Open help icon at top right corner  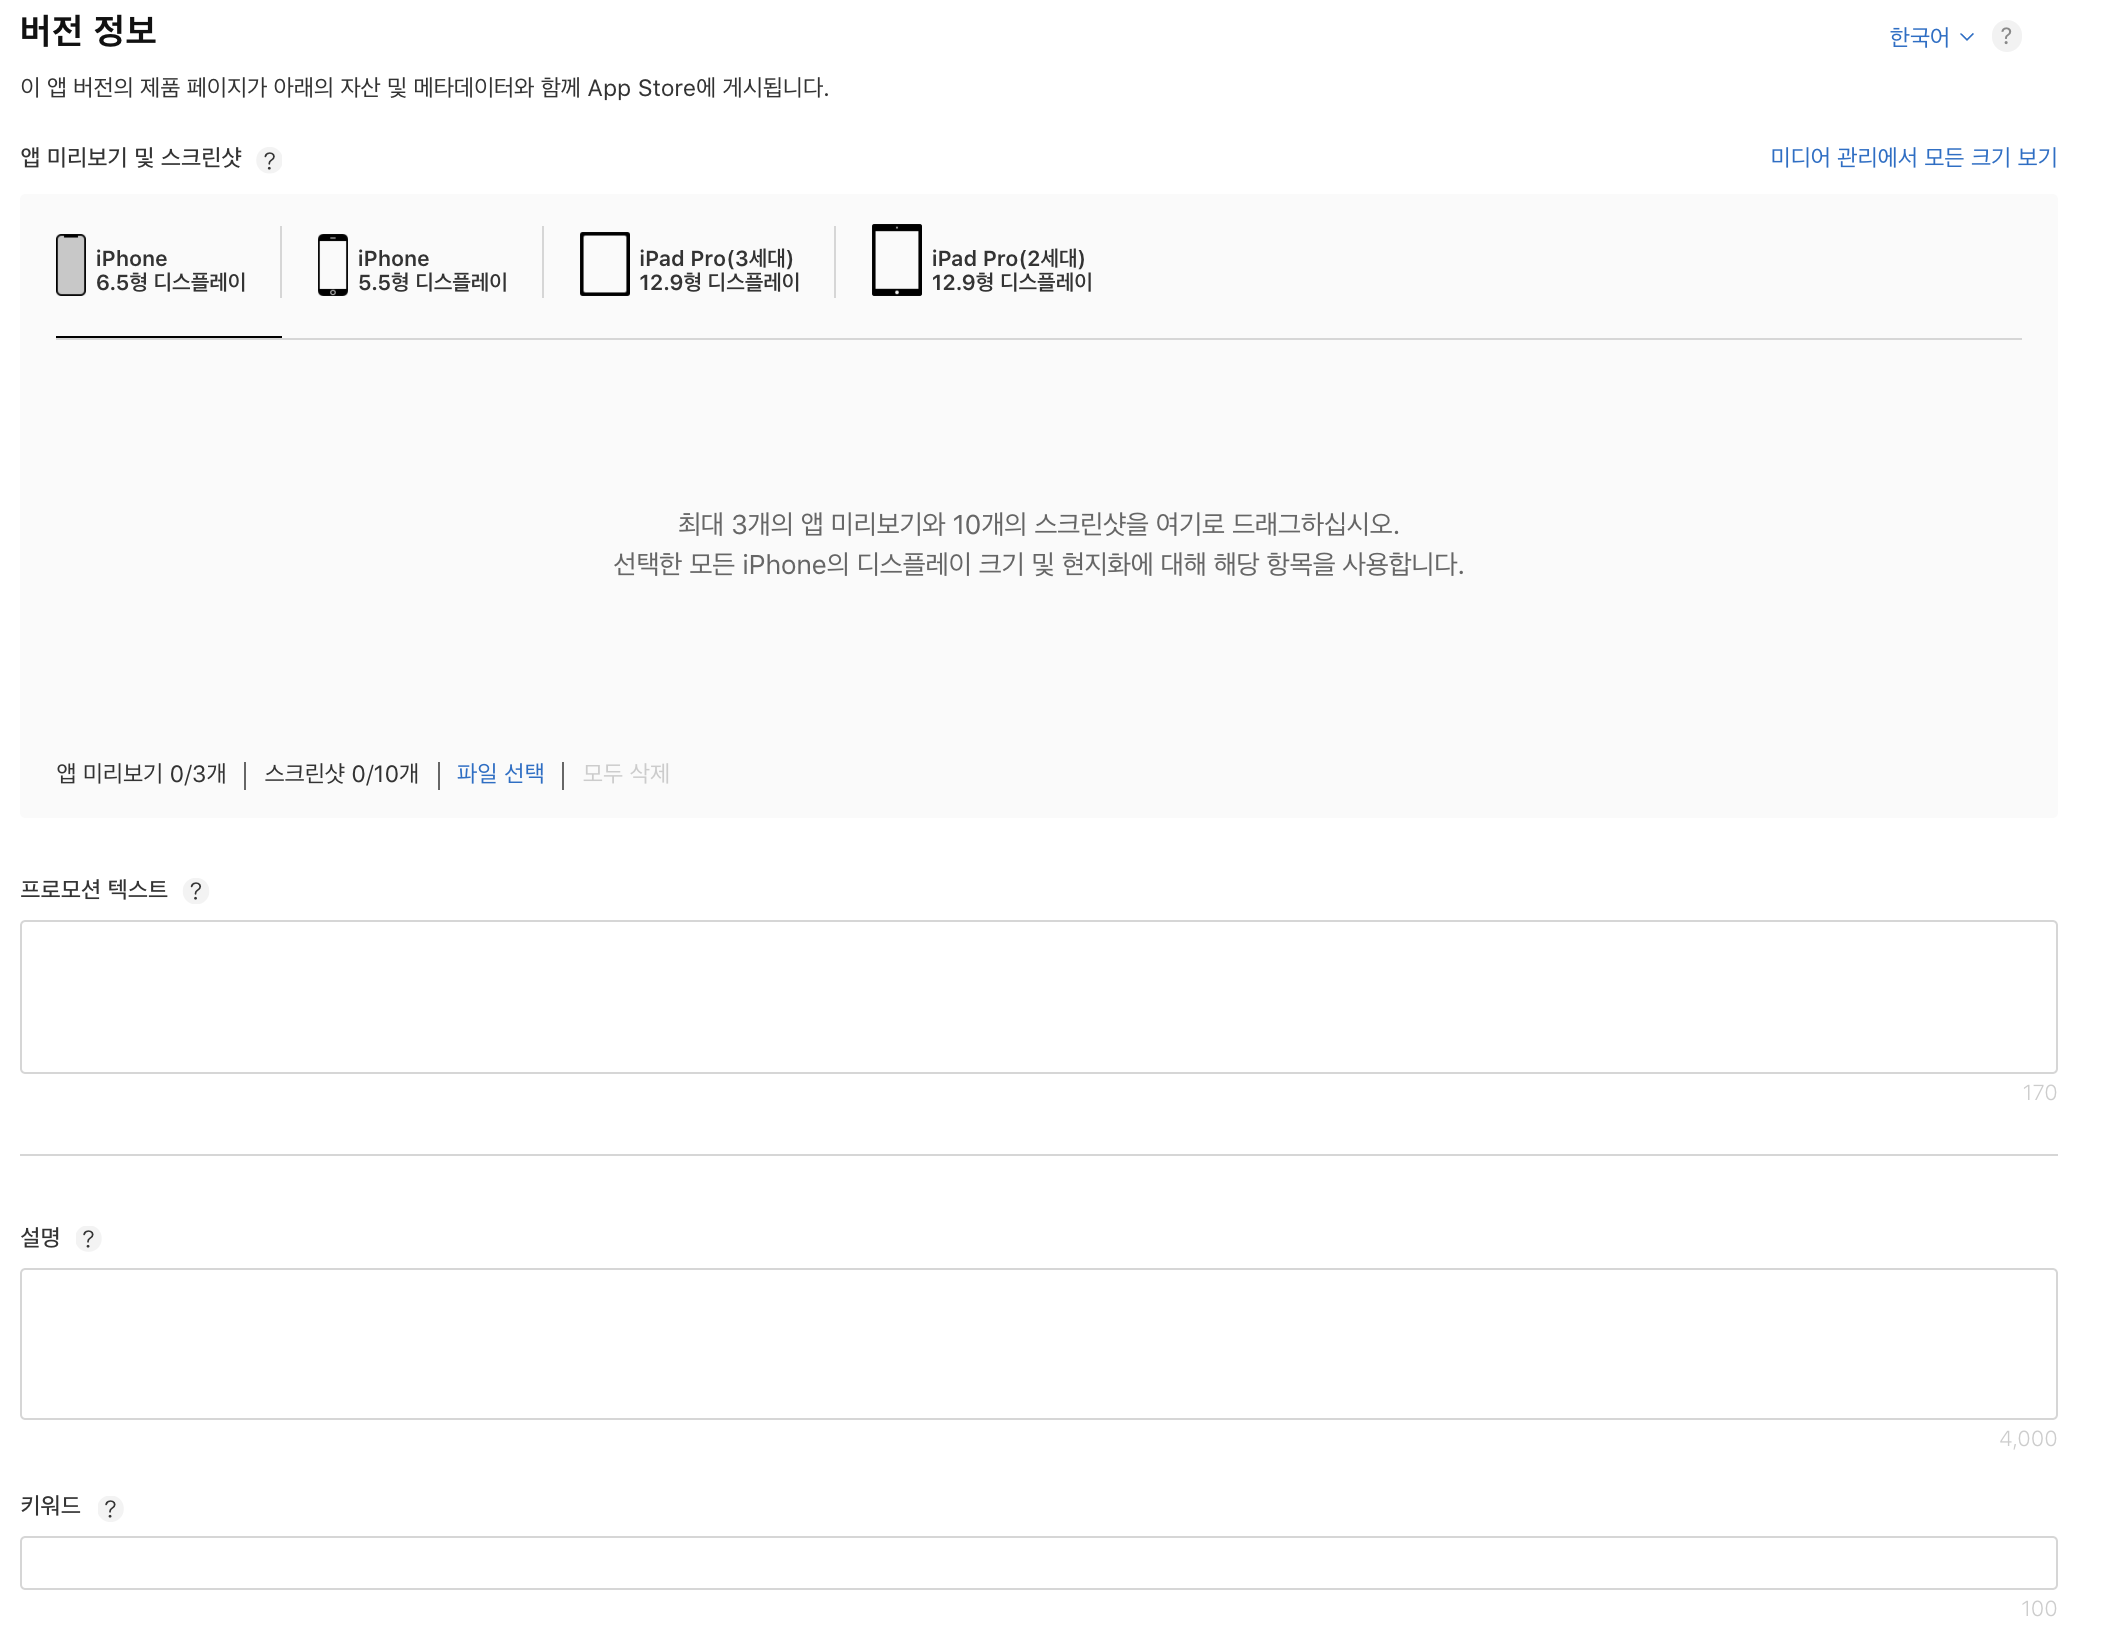click(x=2005, y=36)
